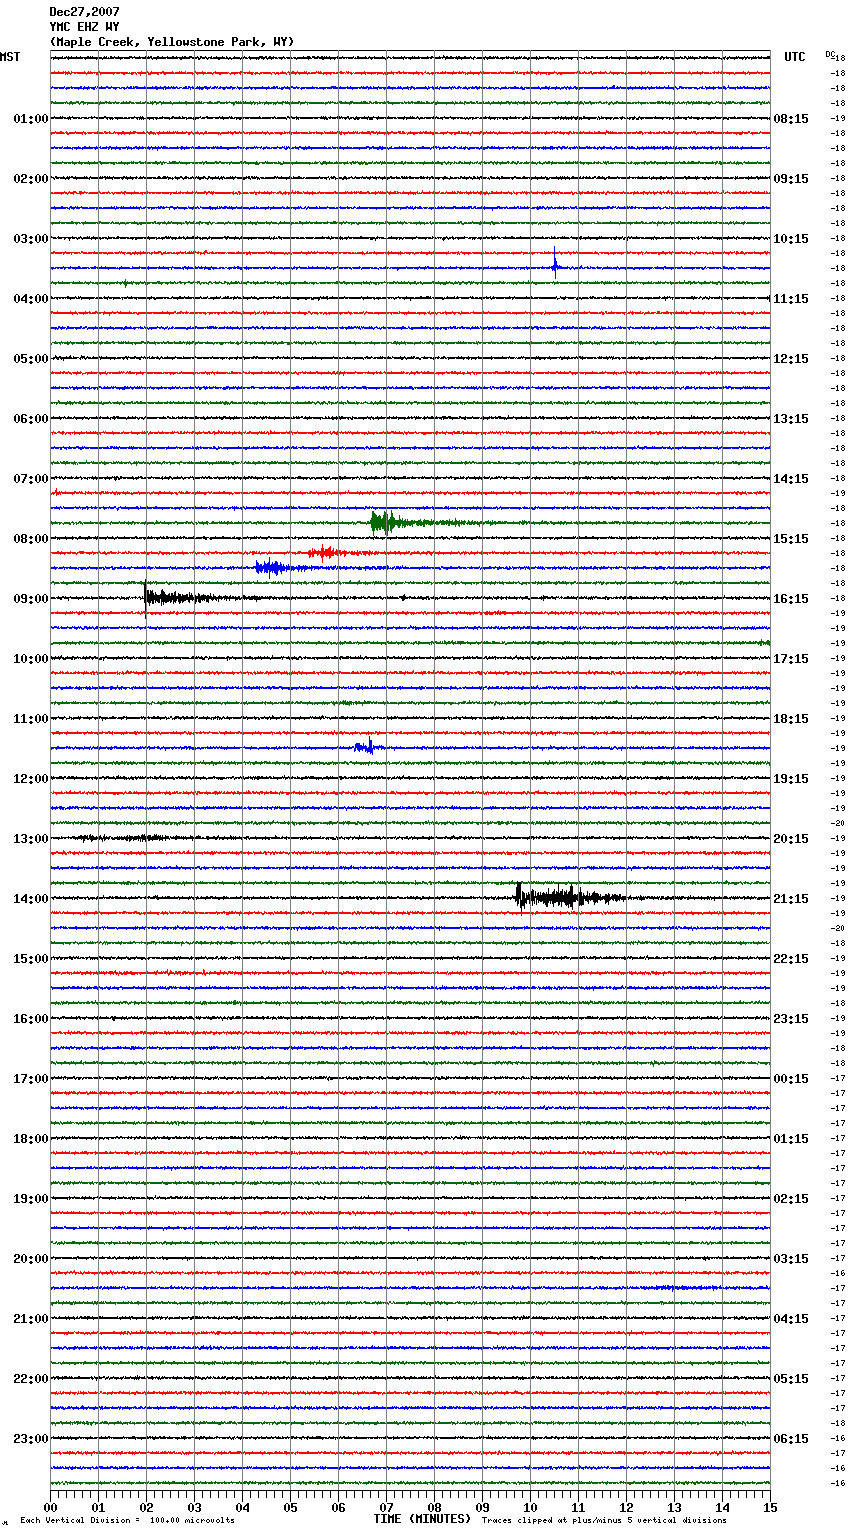Select the 23:00 MST time label

click(31, 1439)
